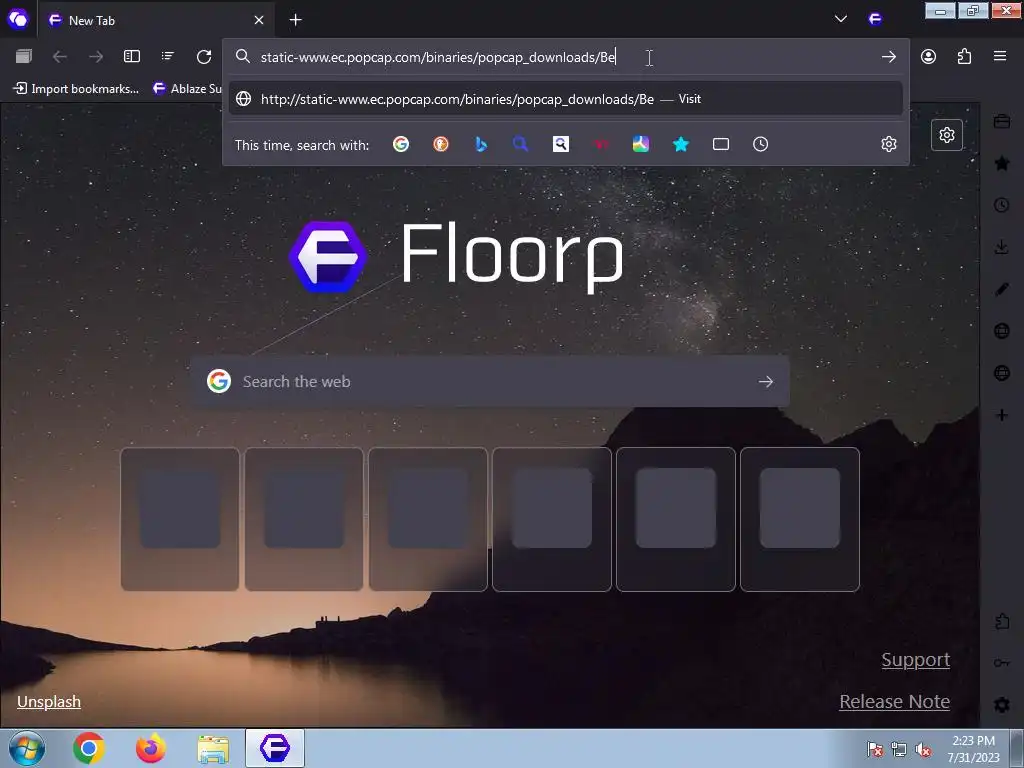Toggle the sidebar panel button
The width and height of the screenshot is (1024, 768).
pos(132,57)
